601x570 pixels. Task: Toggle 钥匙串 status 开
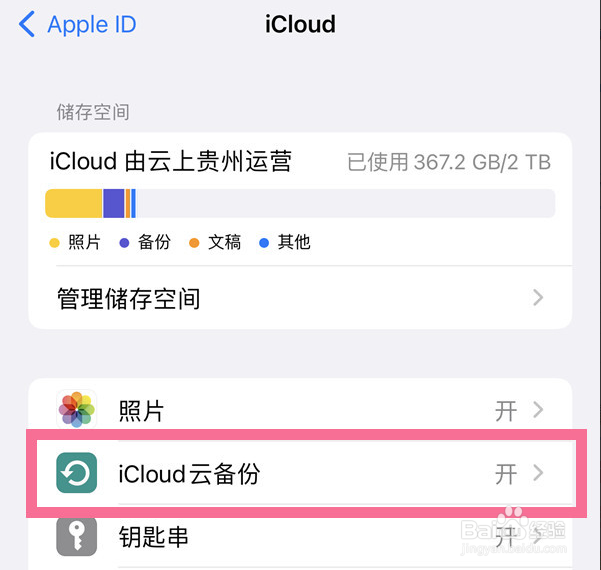click(506, 536)
